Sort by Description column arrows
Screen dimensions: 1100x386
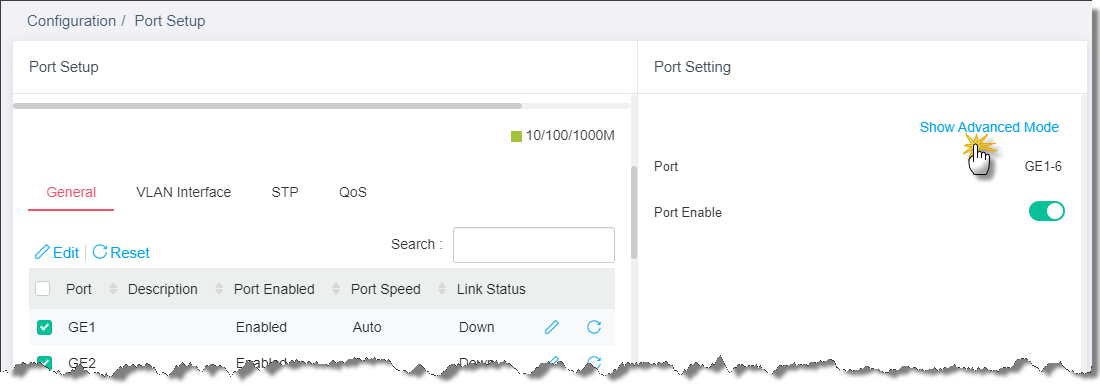(219, 289)
